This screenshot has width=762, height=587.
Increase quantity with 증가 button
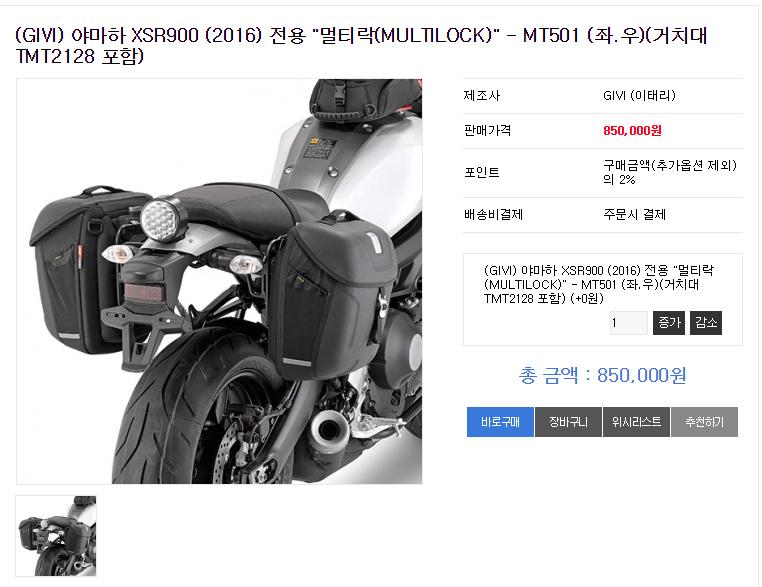pos(669,323)
